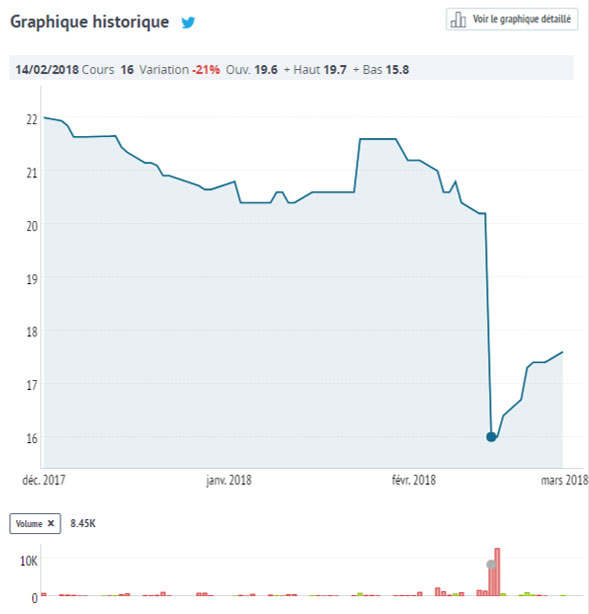Select the dark blue data point at 16
589x614 pixels.
click(491, 437)
